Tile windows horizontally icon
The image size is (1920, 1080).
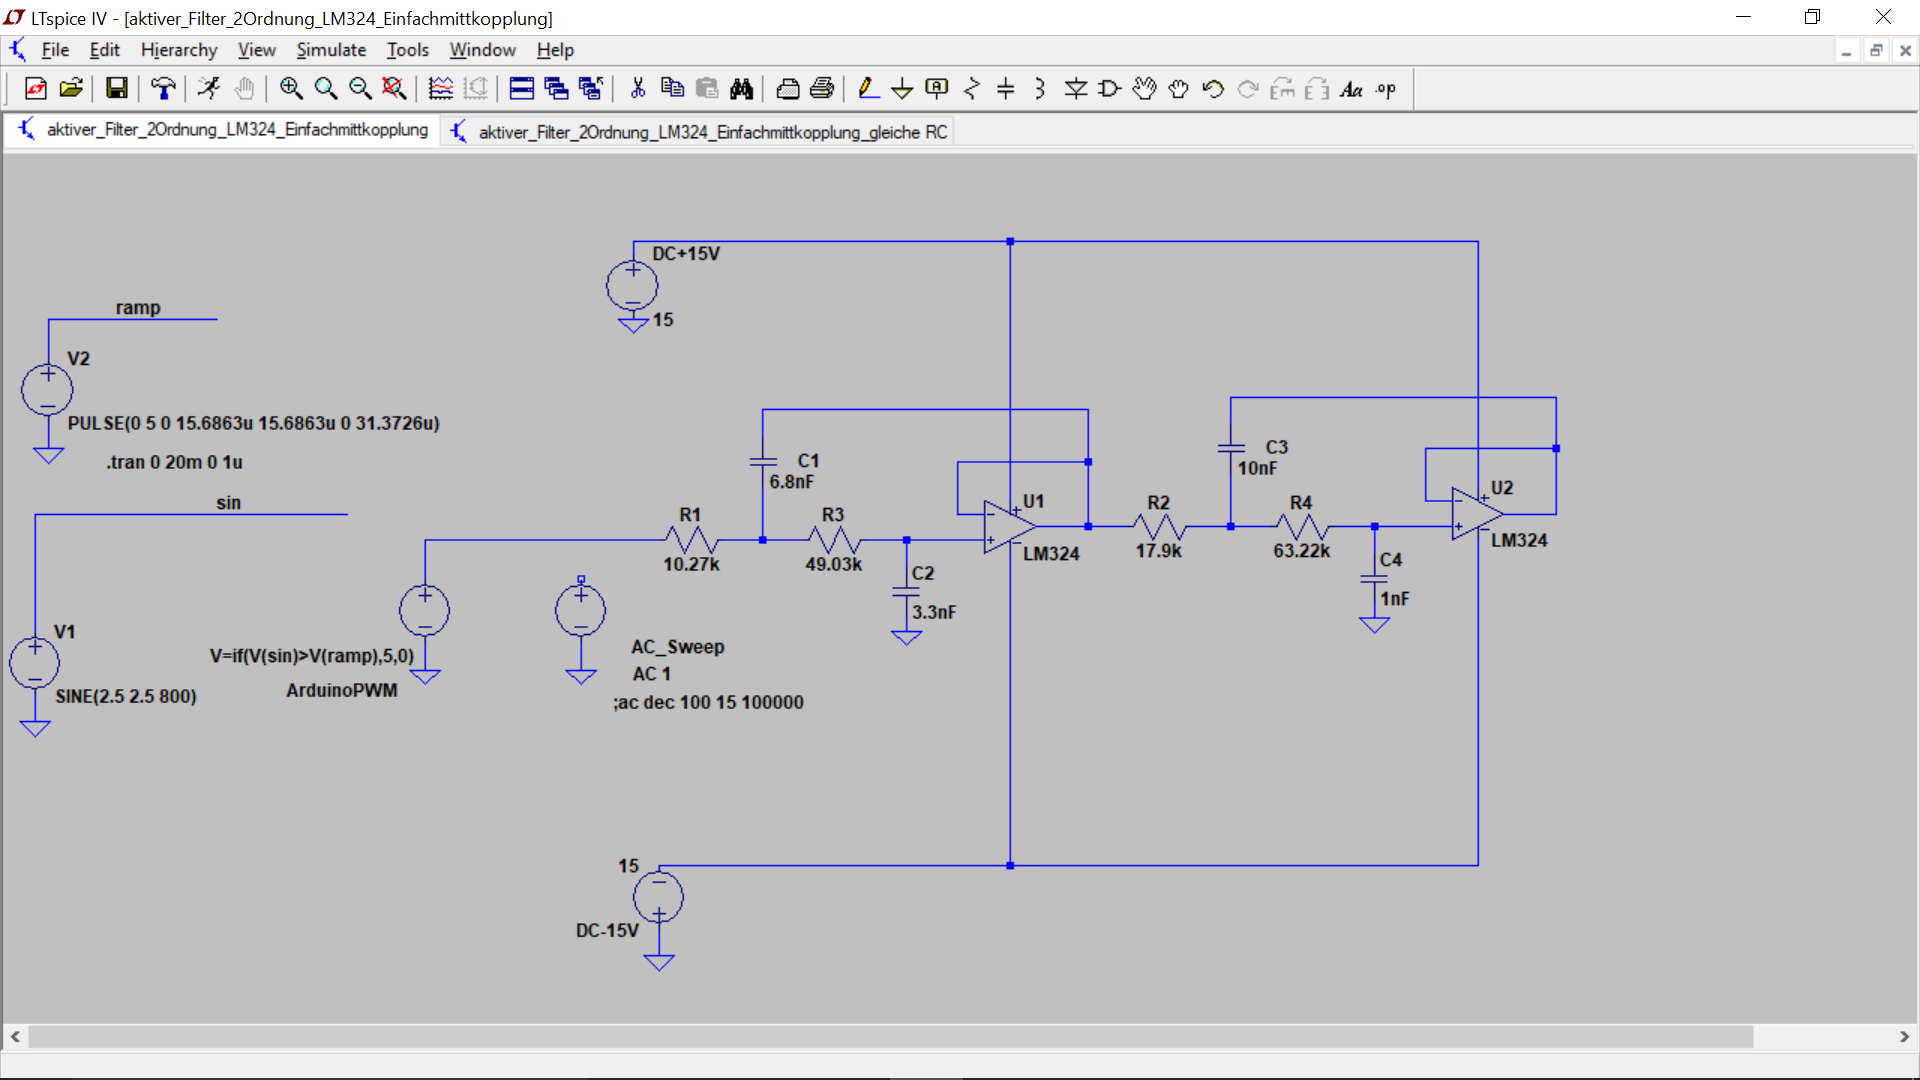[x=522, y=89]
